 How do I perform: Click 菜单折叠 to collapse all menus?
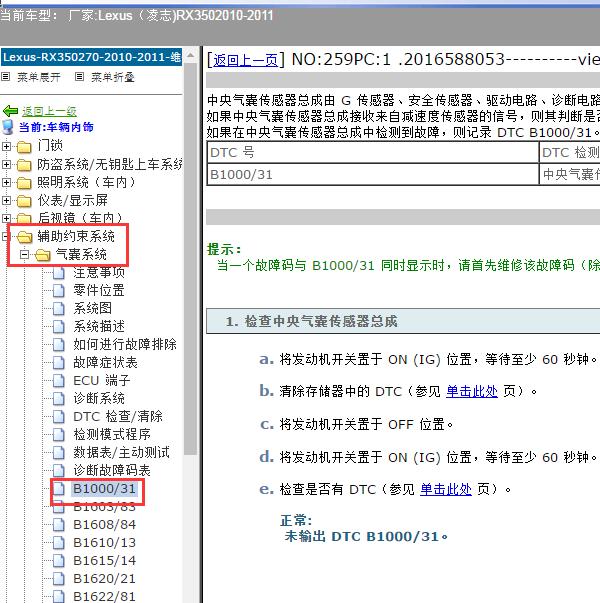coord(112,77)
